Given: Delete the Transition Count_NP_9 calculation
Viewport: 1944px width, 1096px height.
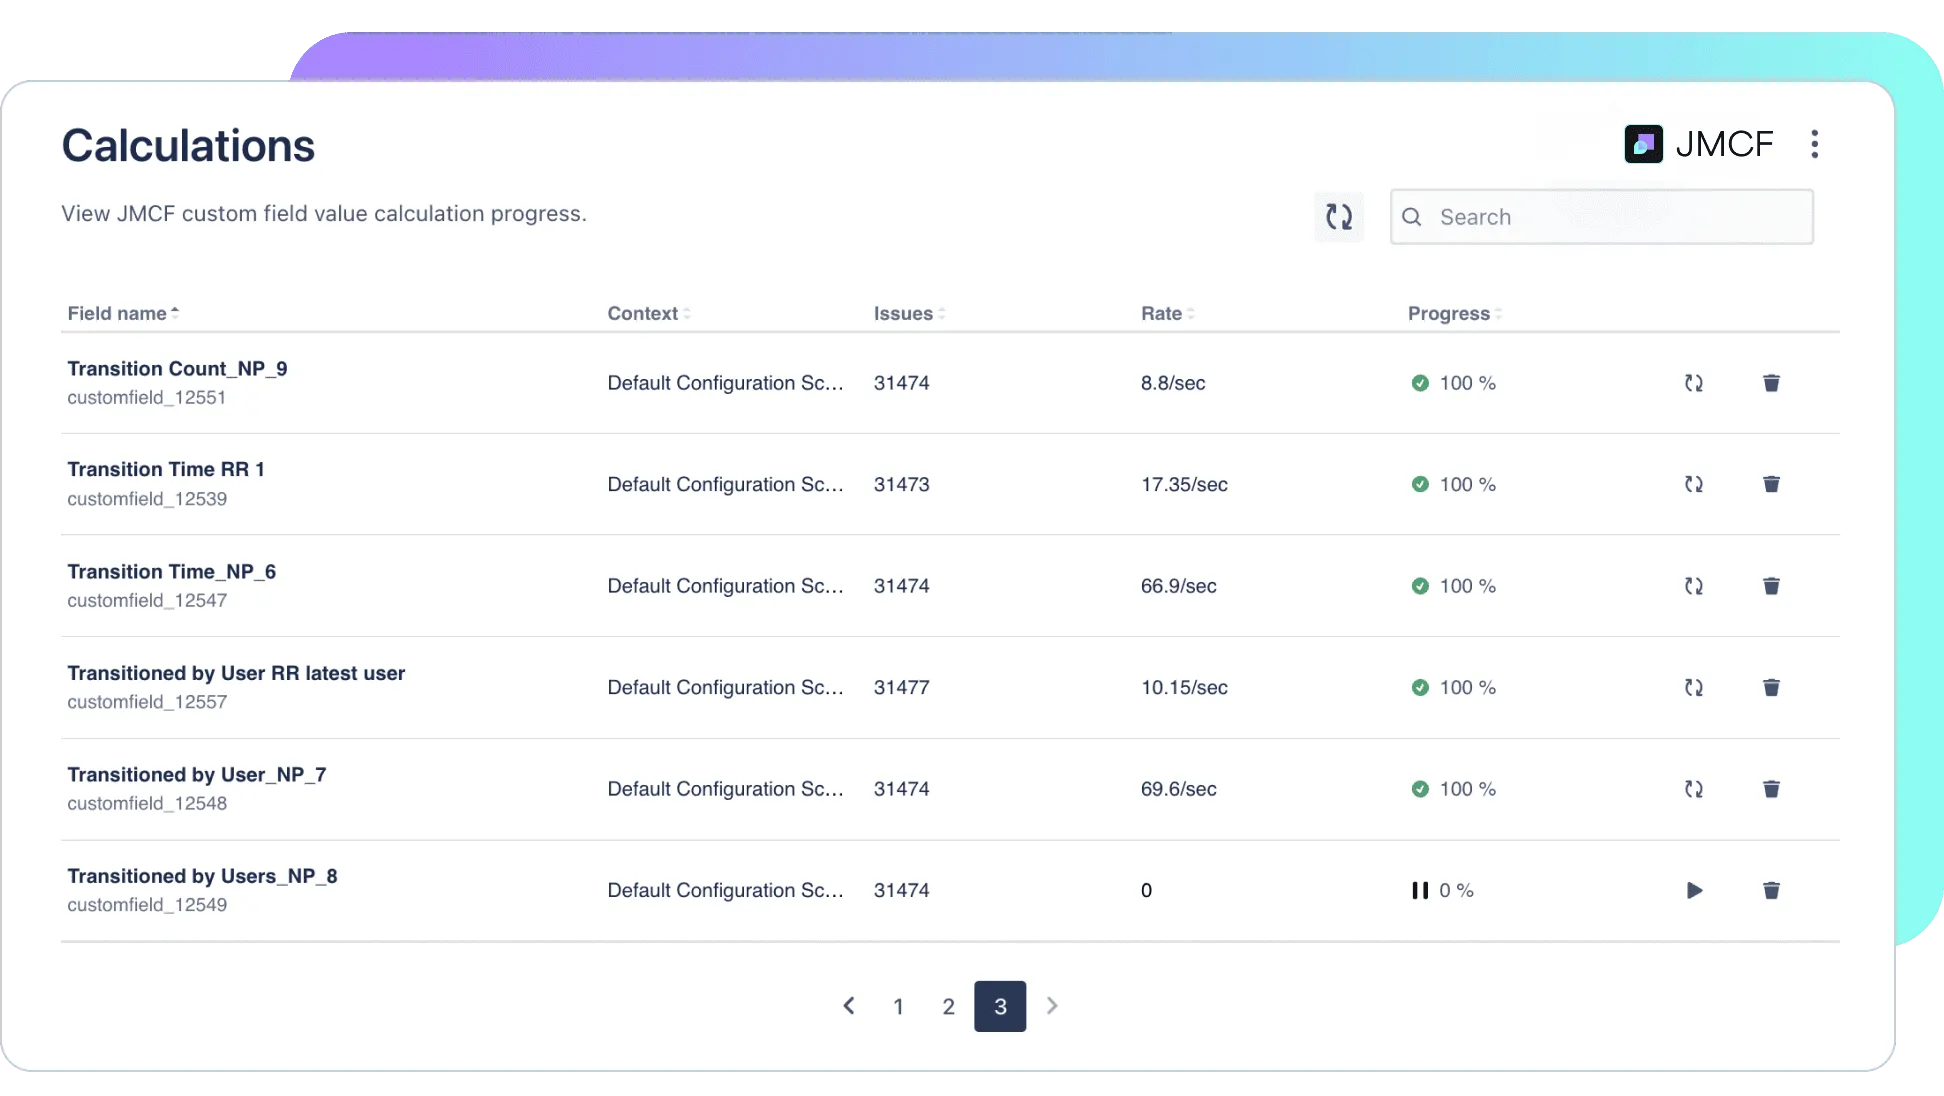Looking at the screenshot, I should click(1771, 383).
